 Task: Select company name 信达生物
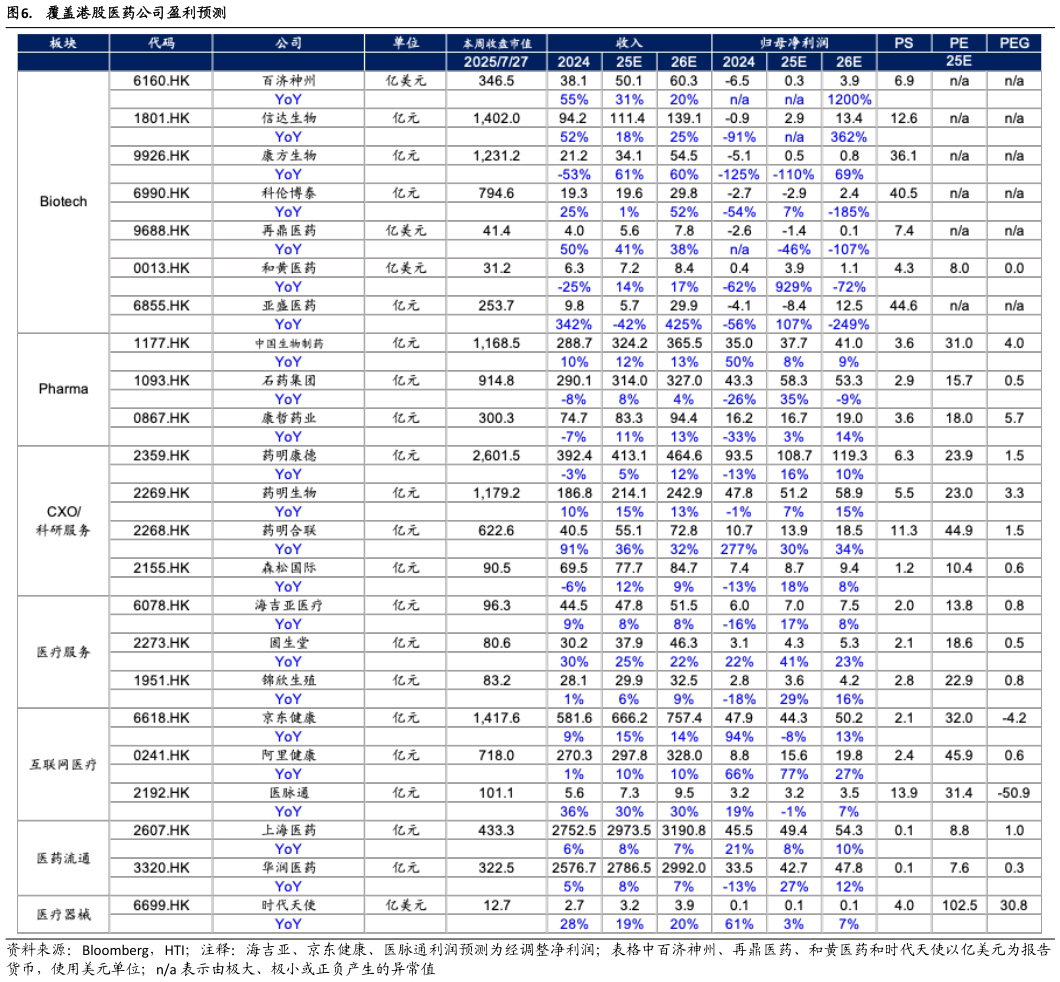[289, 118]
